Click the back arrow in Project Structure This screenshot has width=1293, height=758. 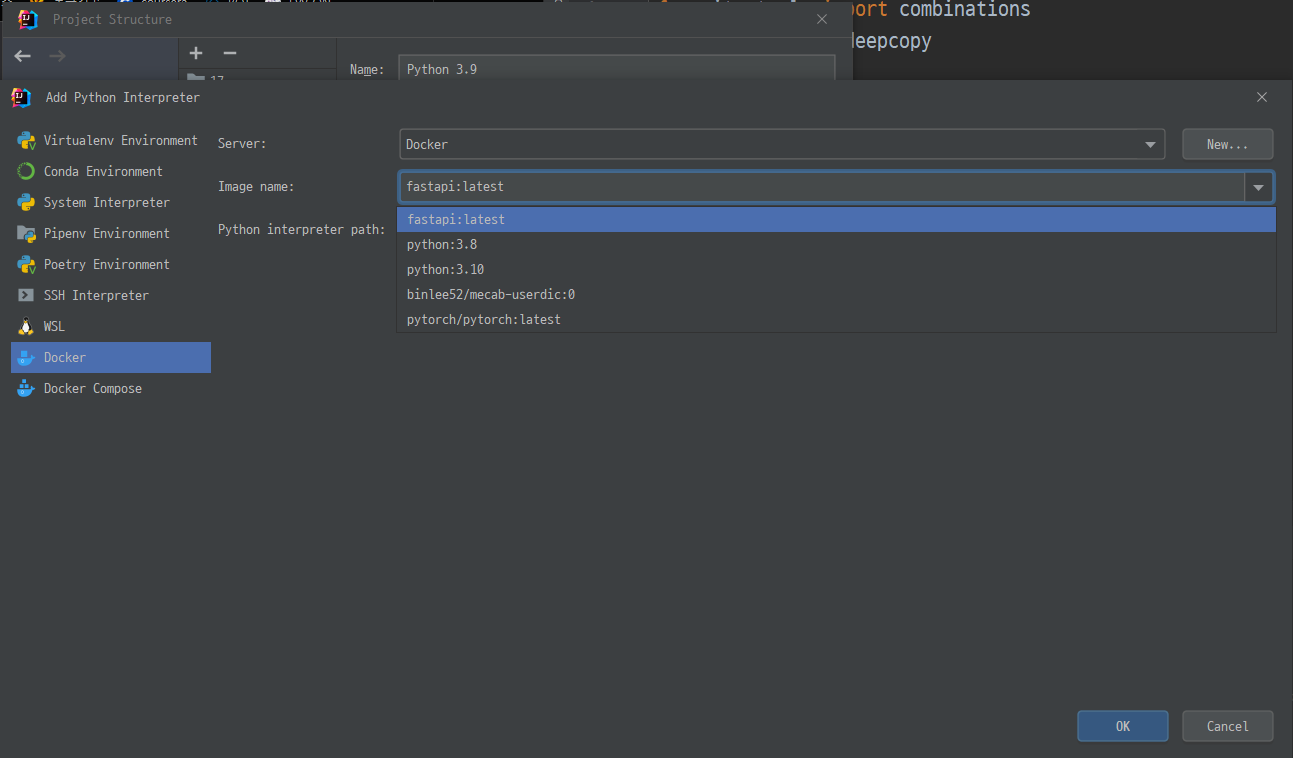[x=22, y=56]
